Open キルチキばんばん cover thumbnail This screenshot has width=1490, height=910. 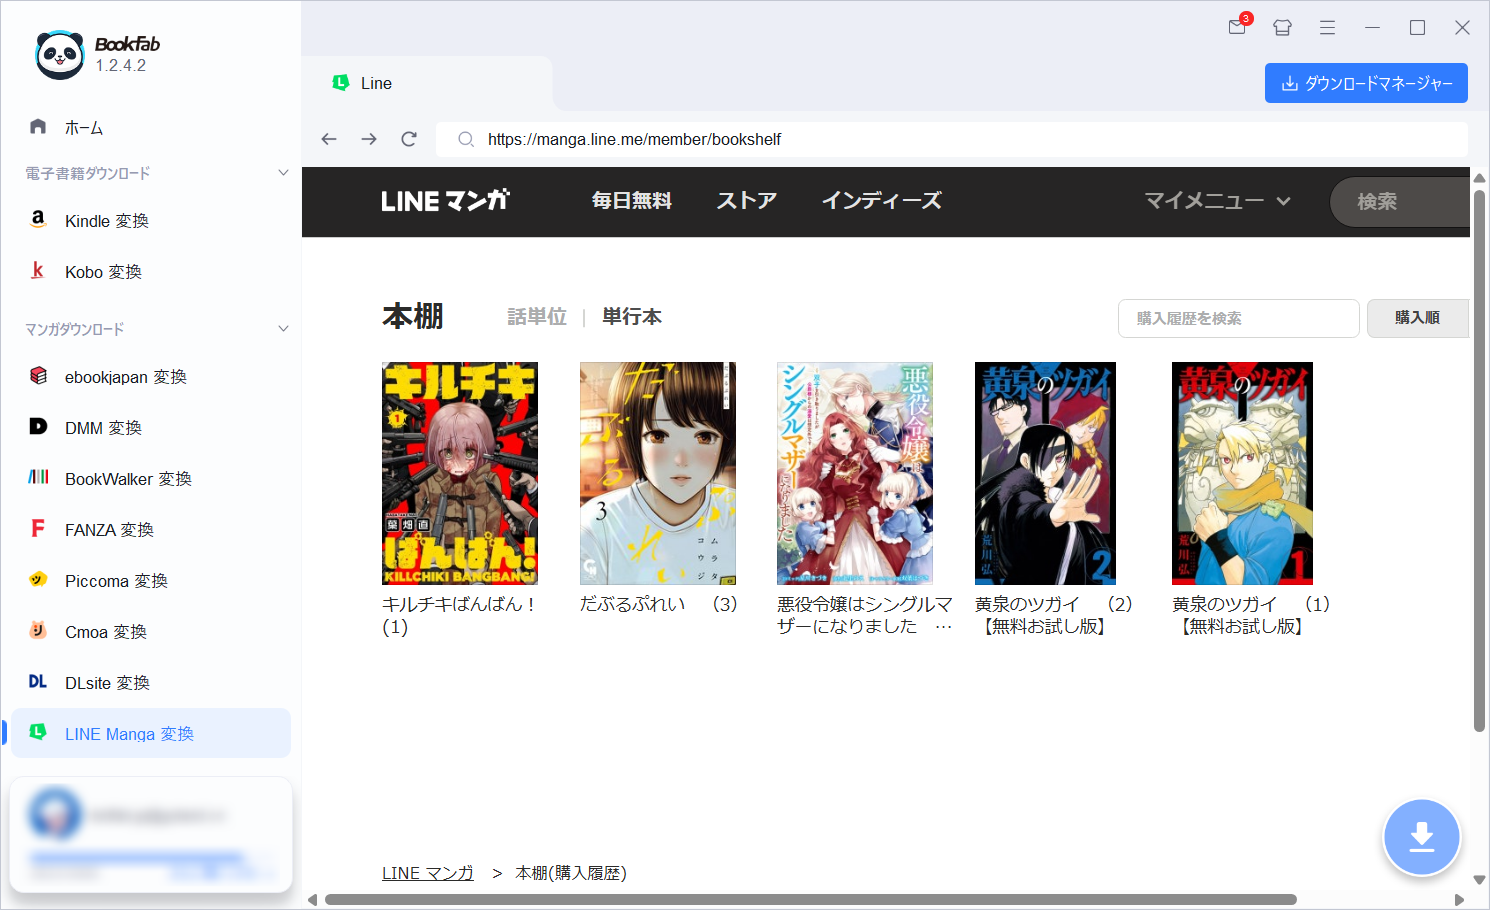pos(460,473)
